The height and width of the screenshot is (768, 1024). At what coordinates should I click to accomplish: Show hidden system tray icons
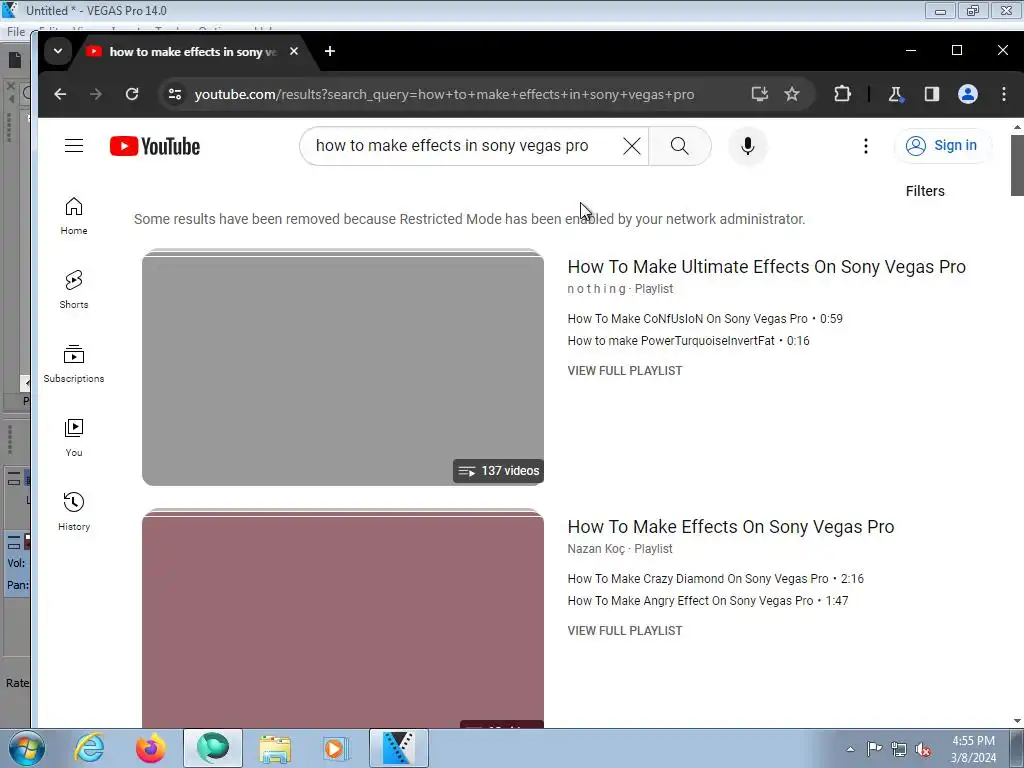click(x=850, y=749)
